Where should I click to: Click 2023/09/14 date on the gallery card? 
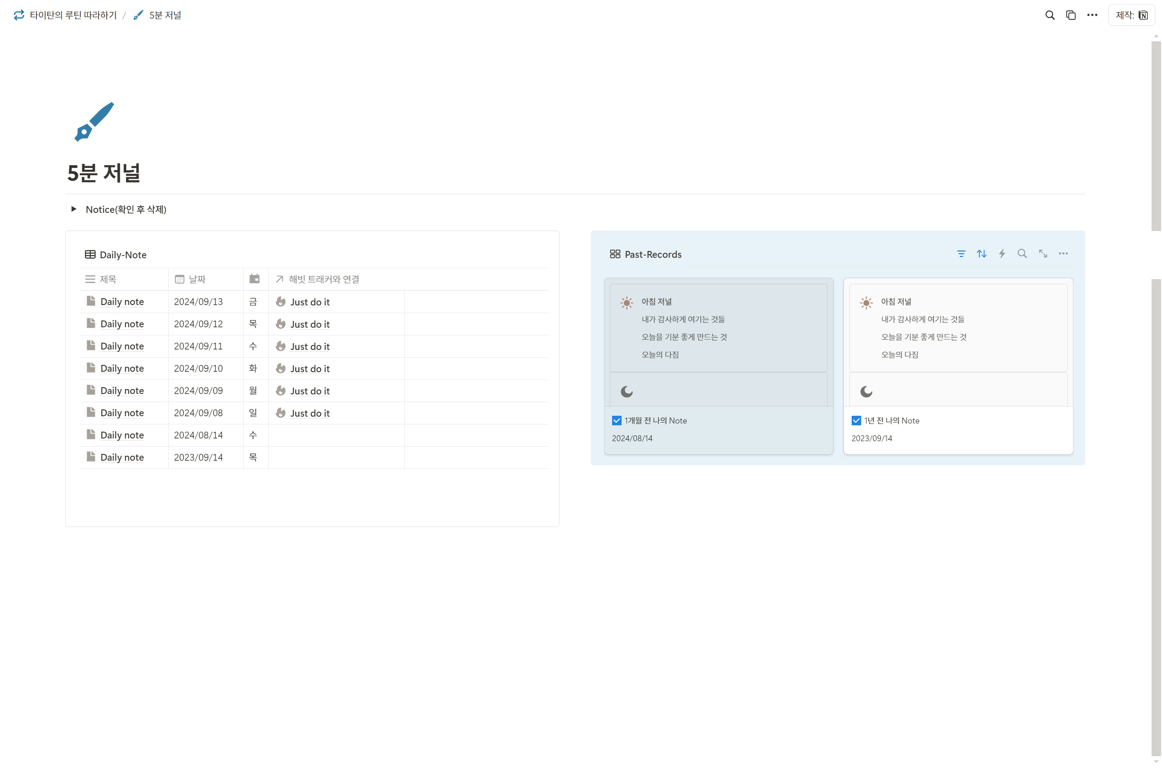[x=872, y=438]
